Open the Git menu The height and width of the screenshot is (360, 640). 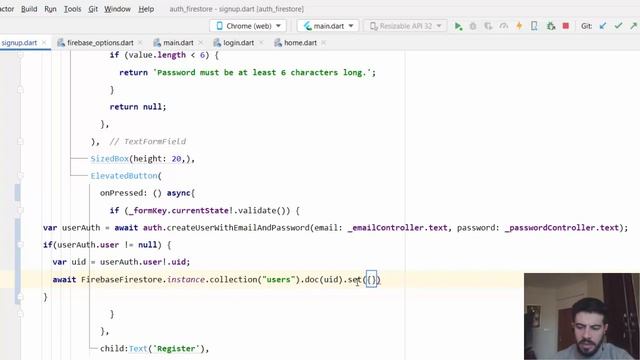tap(93, 9)
